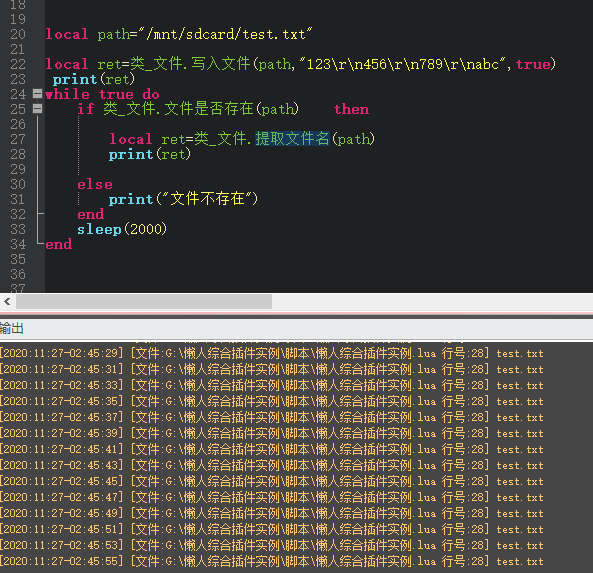Click the final 'end' on line 34
This screenshot has width=593, height=573.
tap(59, 244)
